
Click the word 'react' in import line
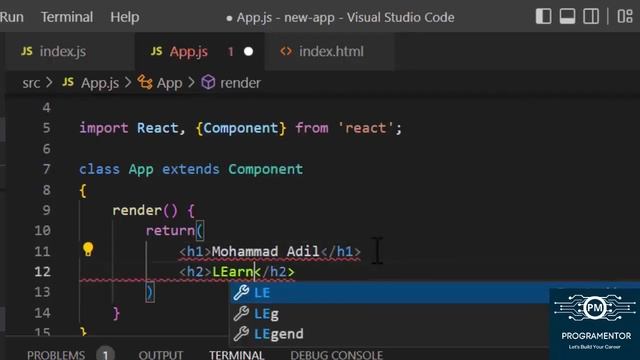[365, 128]
